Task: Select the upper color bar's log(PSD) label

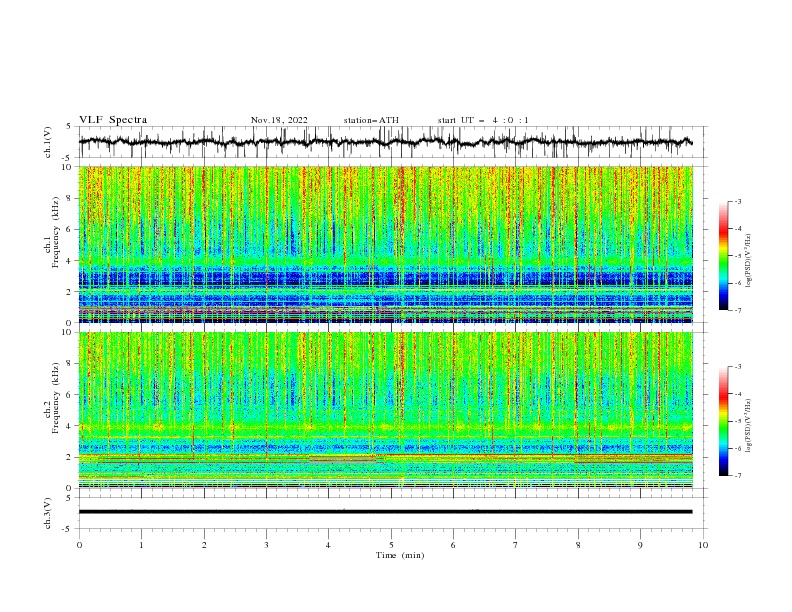Action: [748, 261]
